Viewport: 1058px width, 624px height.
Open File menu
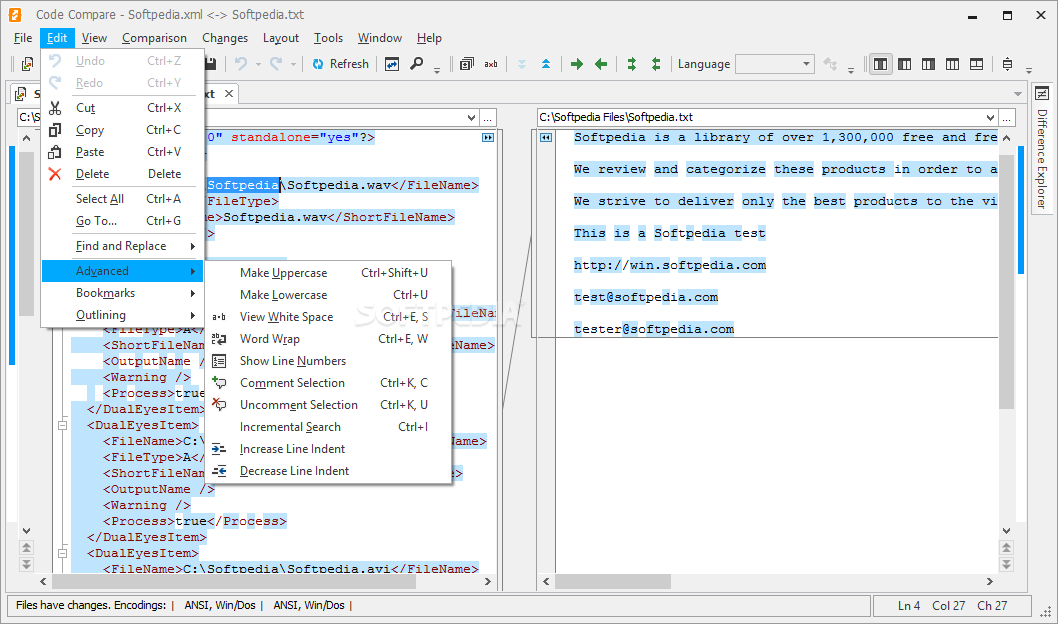coord(23,38)
